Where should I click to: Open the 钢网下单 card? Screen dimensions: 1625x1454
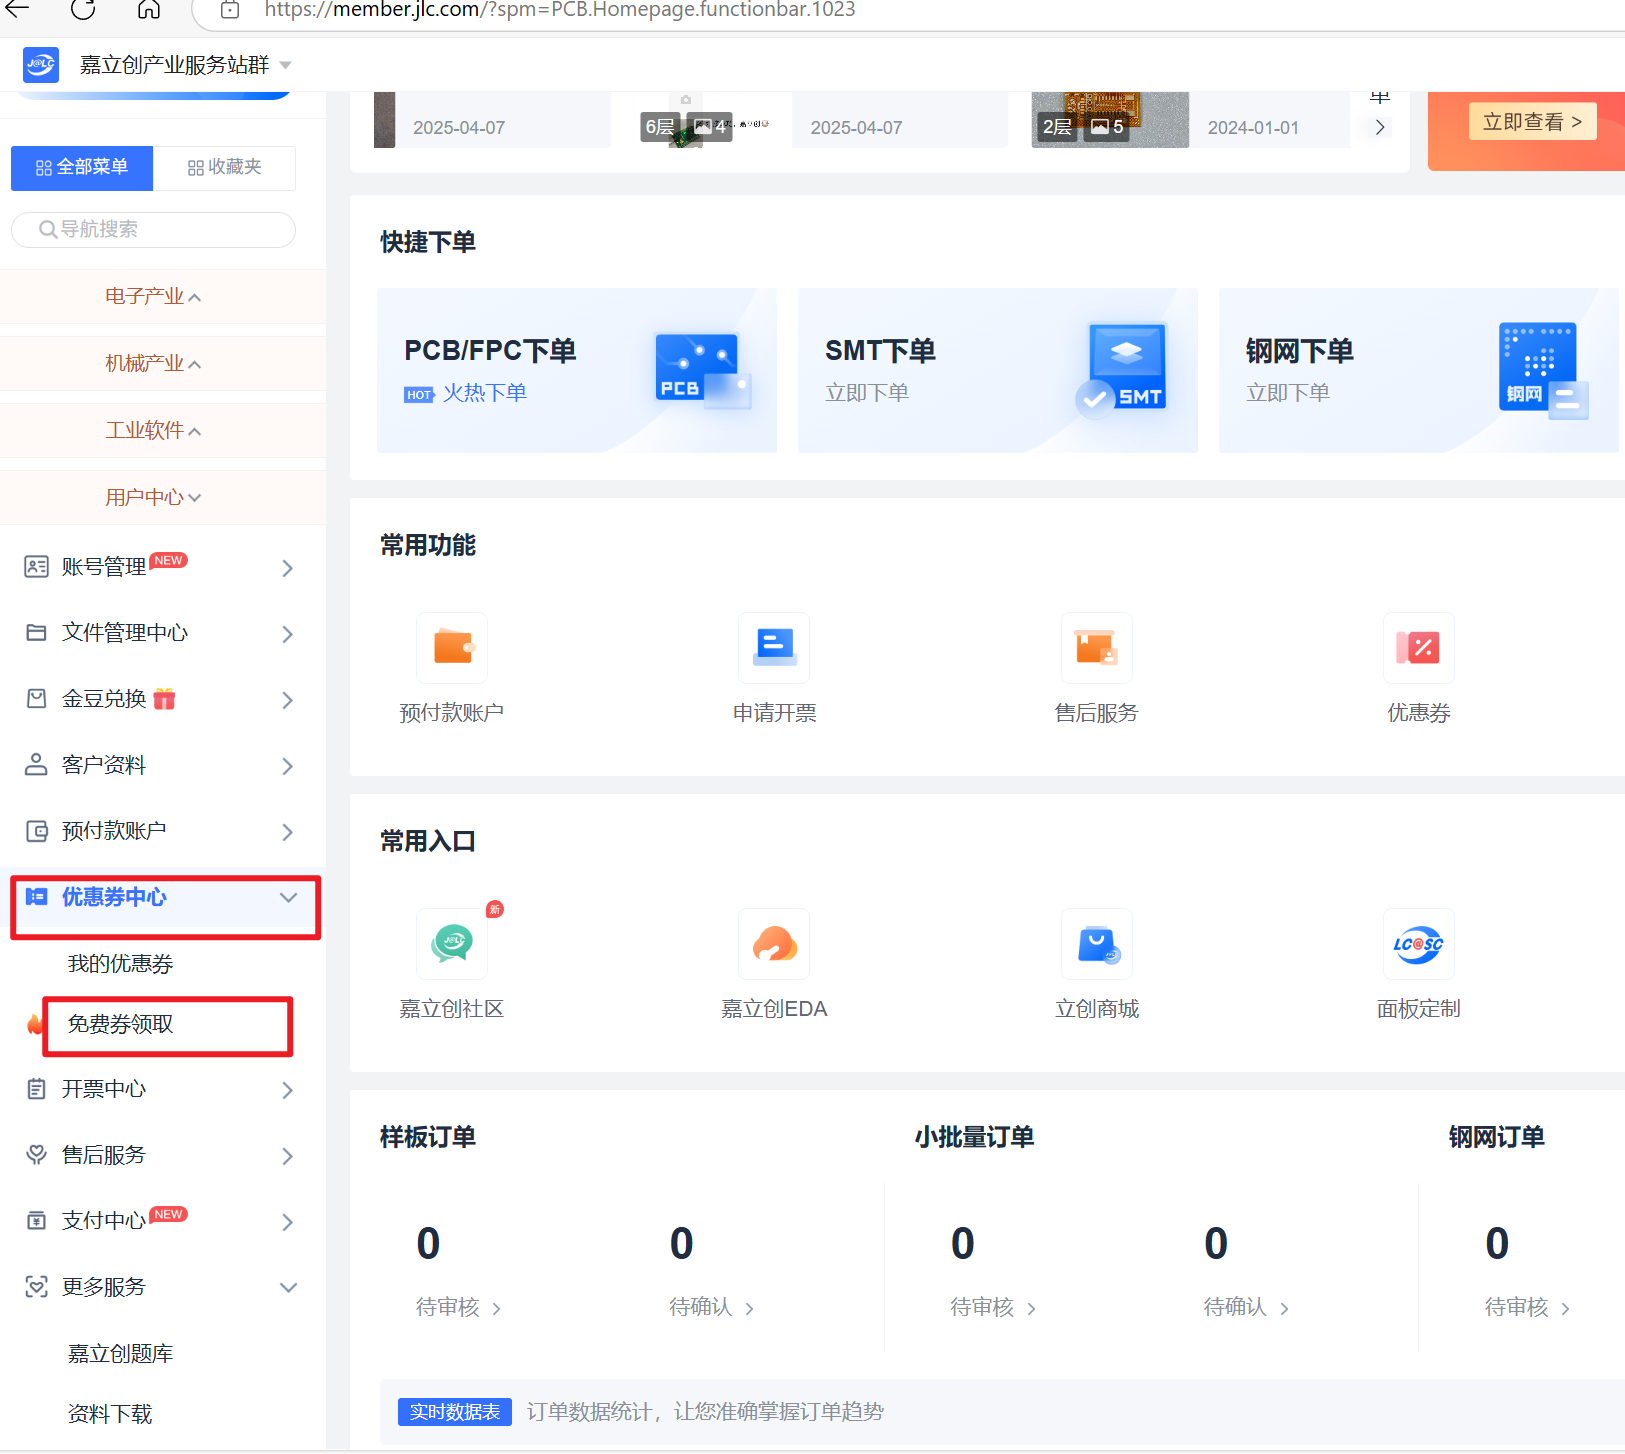tap(1419, 370)
